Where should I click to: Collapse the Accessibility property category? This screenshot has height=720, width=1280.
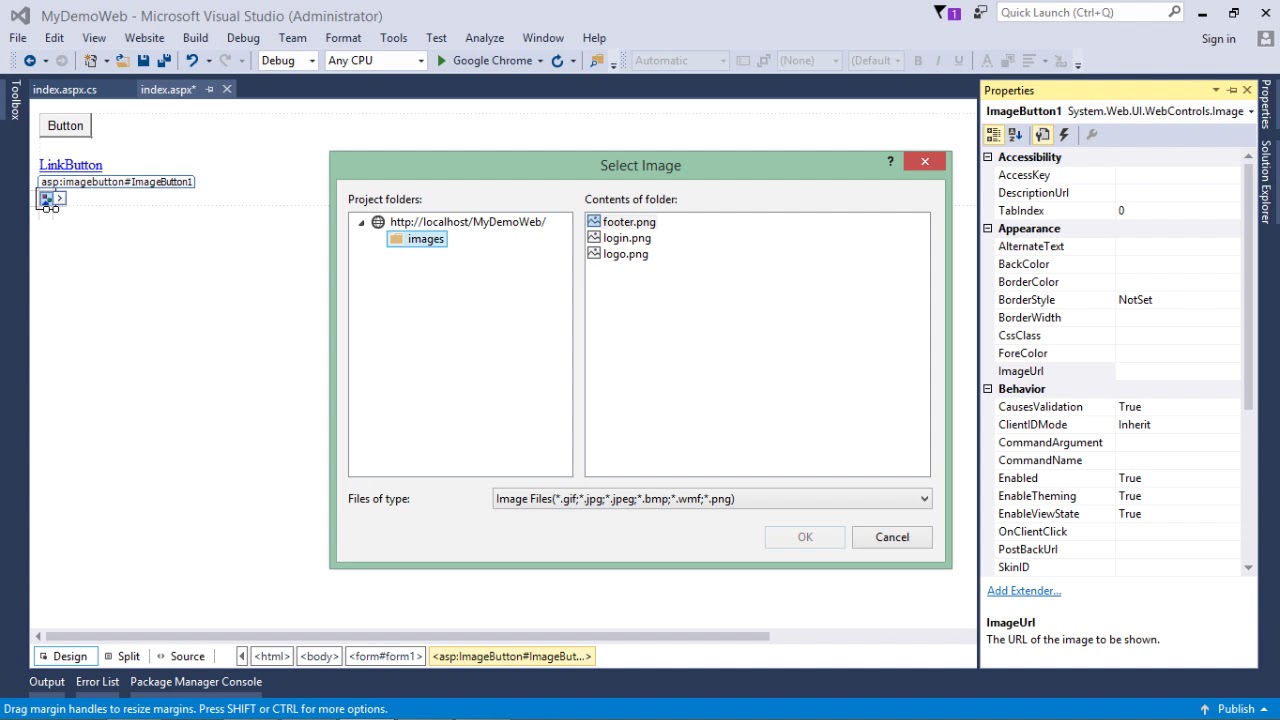tap(988, 157)
